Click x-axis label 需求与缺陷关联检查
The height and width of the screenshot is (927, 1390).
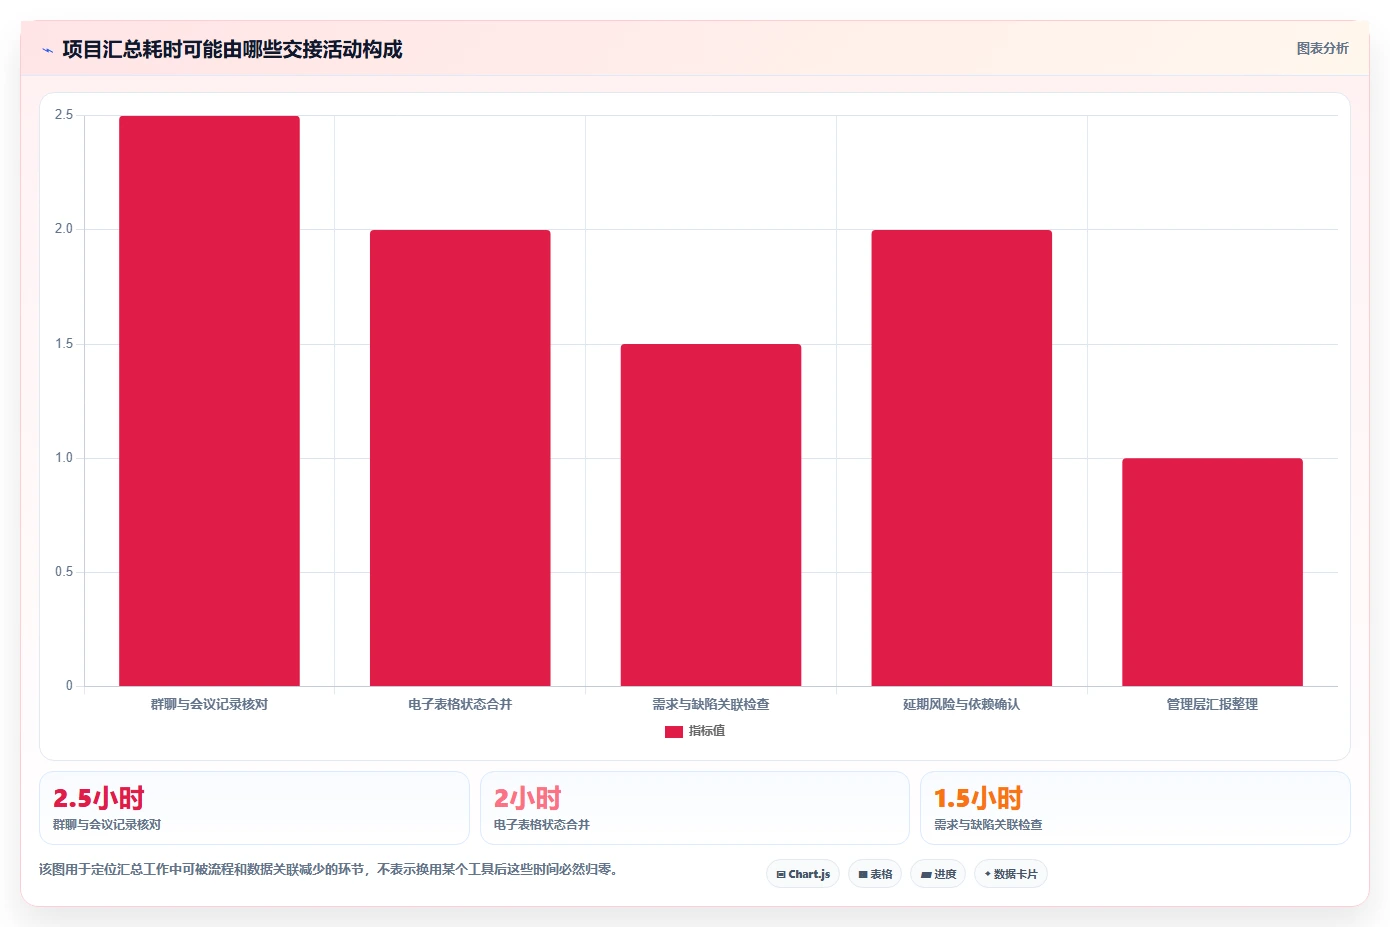coord(711,705)
